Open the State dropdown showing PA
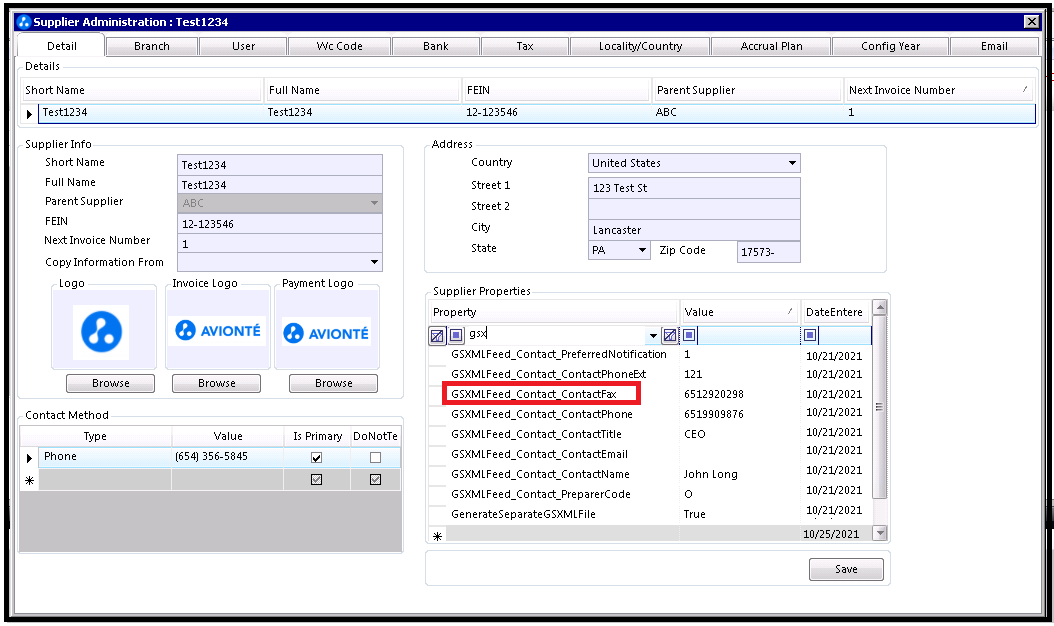The image size is (1054, 626). point(642,250)
